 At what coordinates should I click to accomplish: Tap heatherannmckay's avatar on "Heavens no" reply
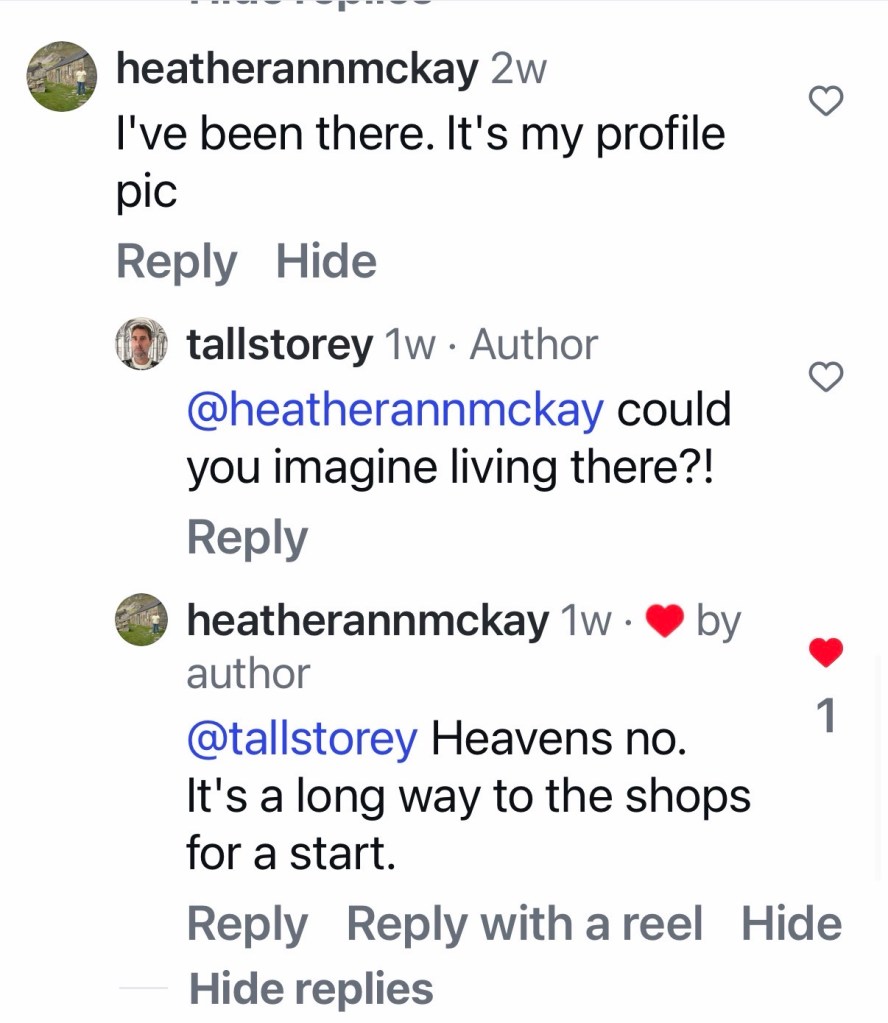pyautogui.click(x=142, y=620)
